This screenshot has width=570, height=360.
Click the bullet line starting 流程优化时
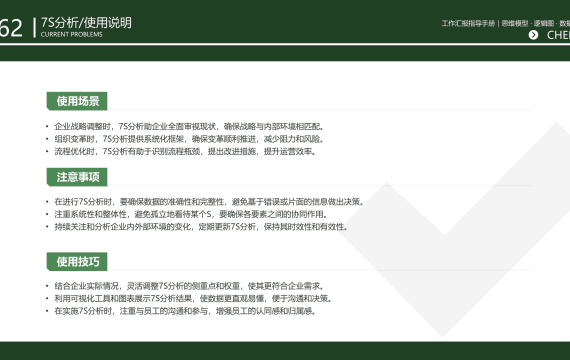(185, 151)
